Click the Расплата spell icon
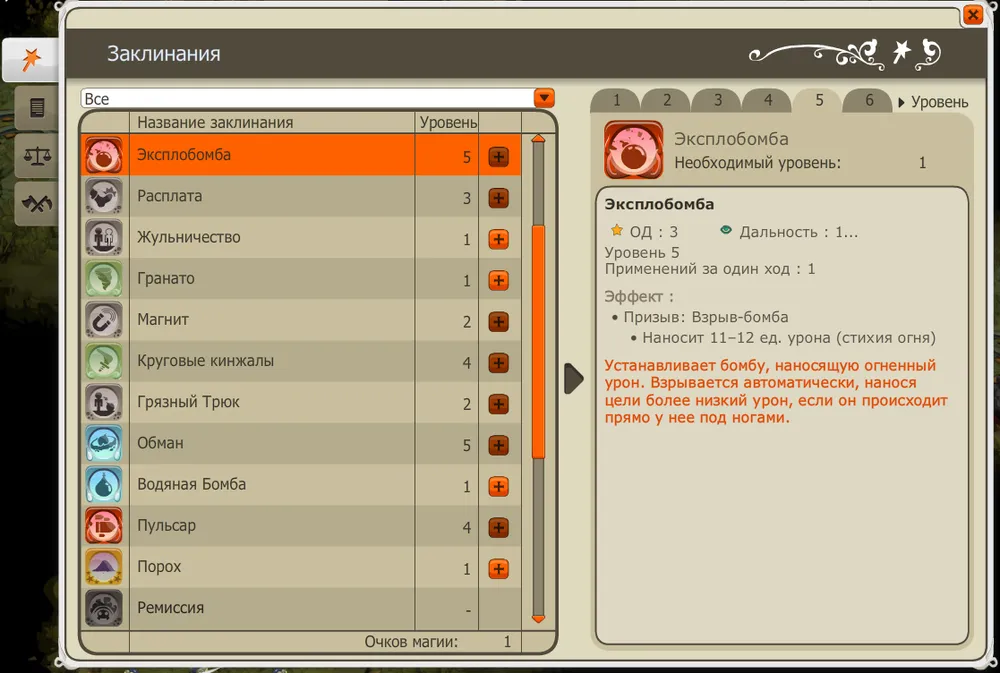The width and height of the screenshot is (1000, 673). (104, 196)
